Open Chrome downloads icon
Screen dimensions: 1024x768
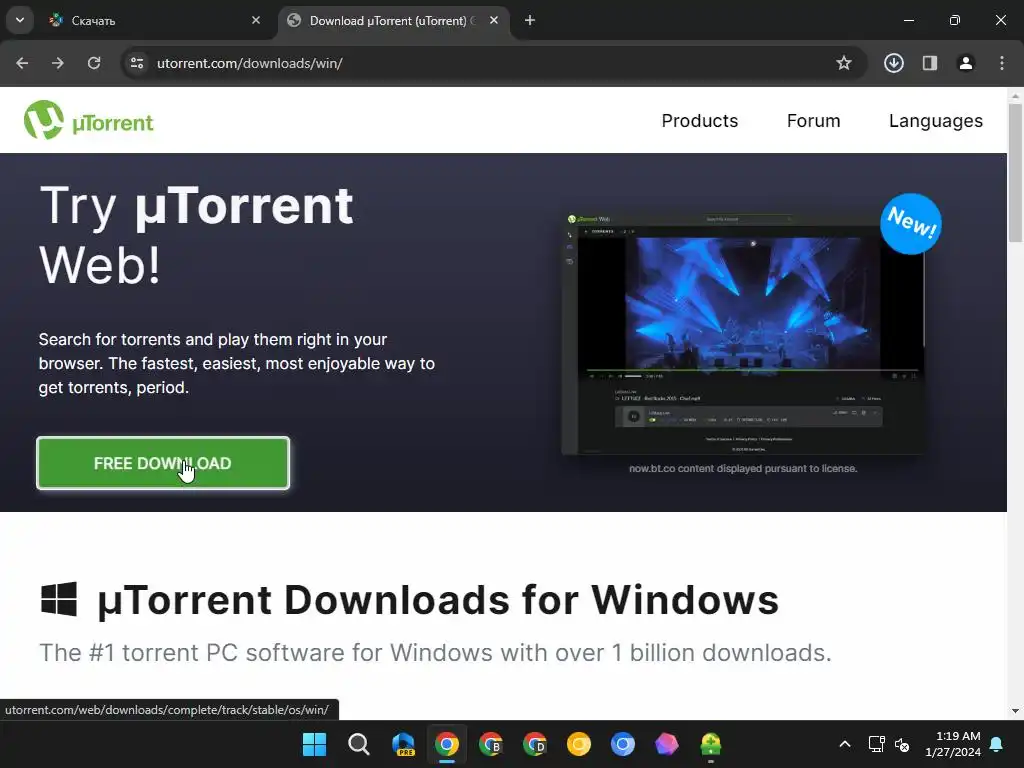894,63
